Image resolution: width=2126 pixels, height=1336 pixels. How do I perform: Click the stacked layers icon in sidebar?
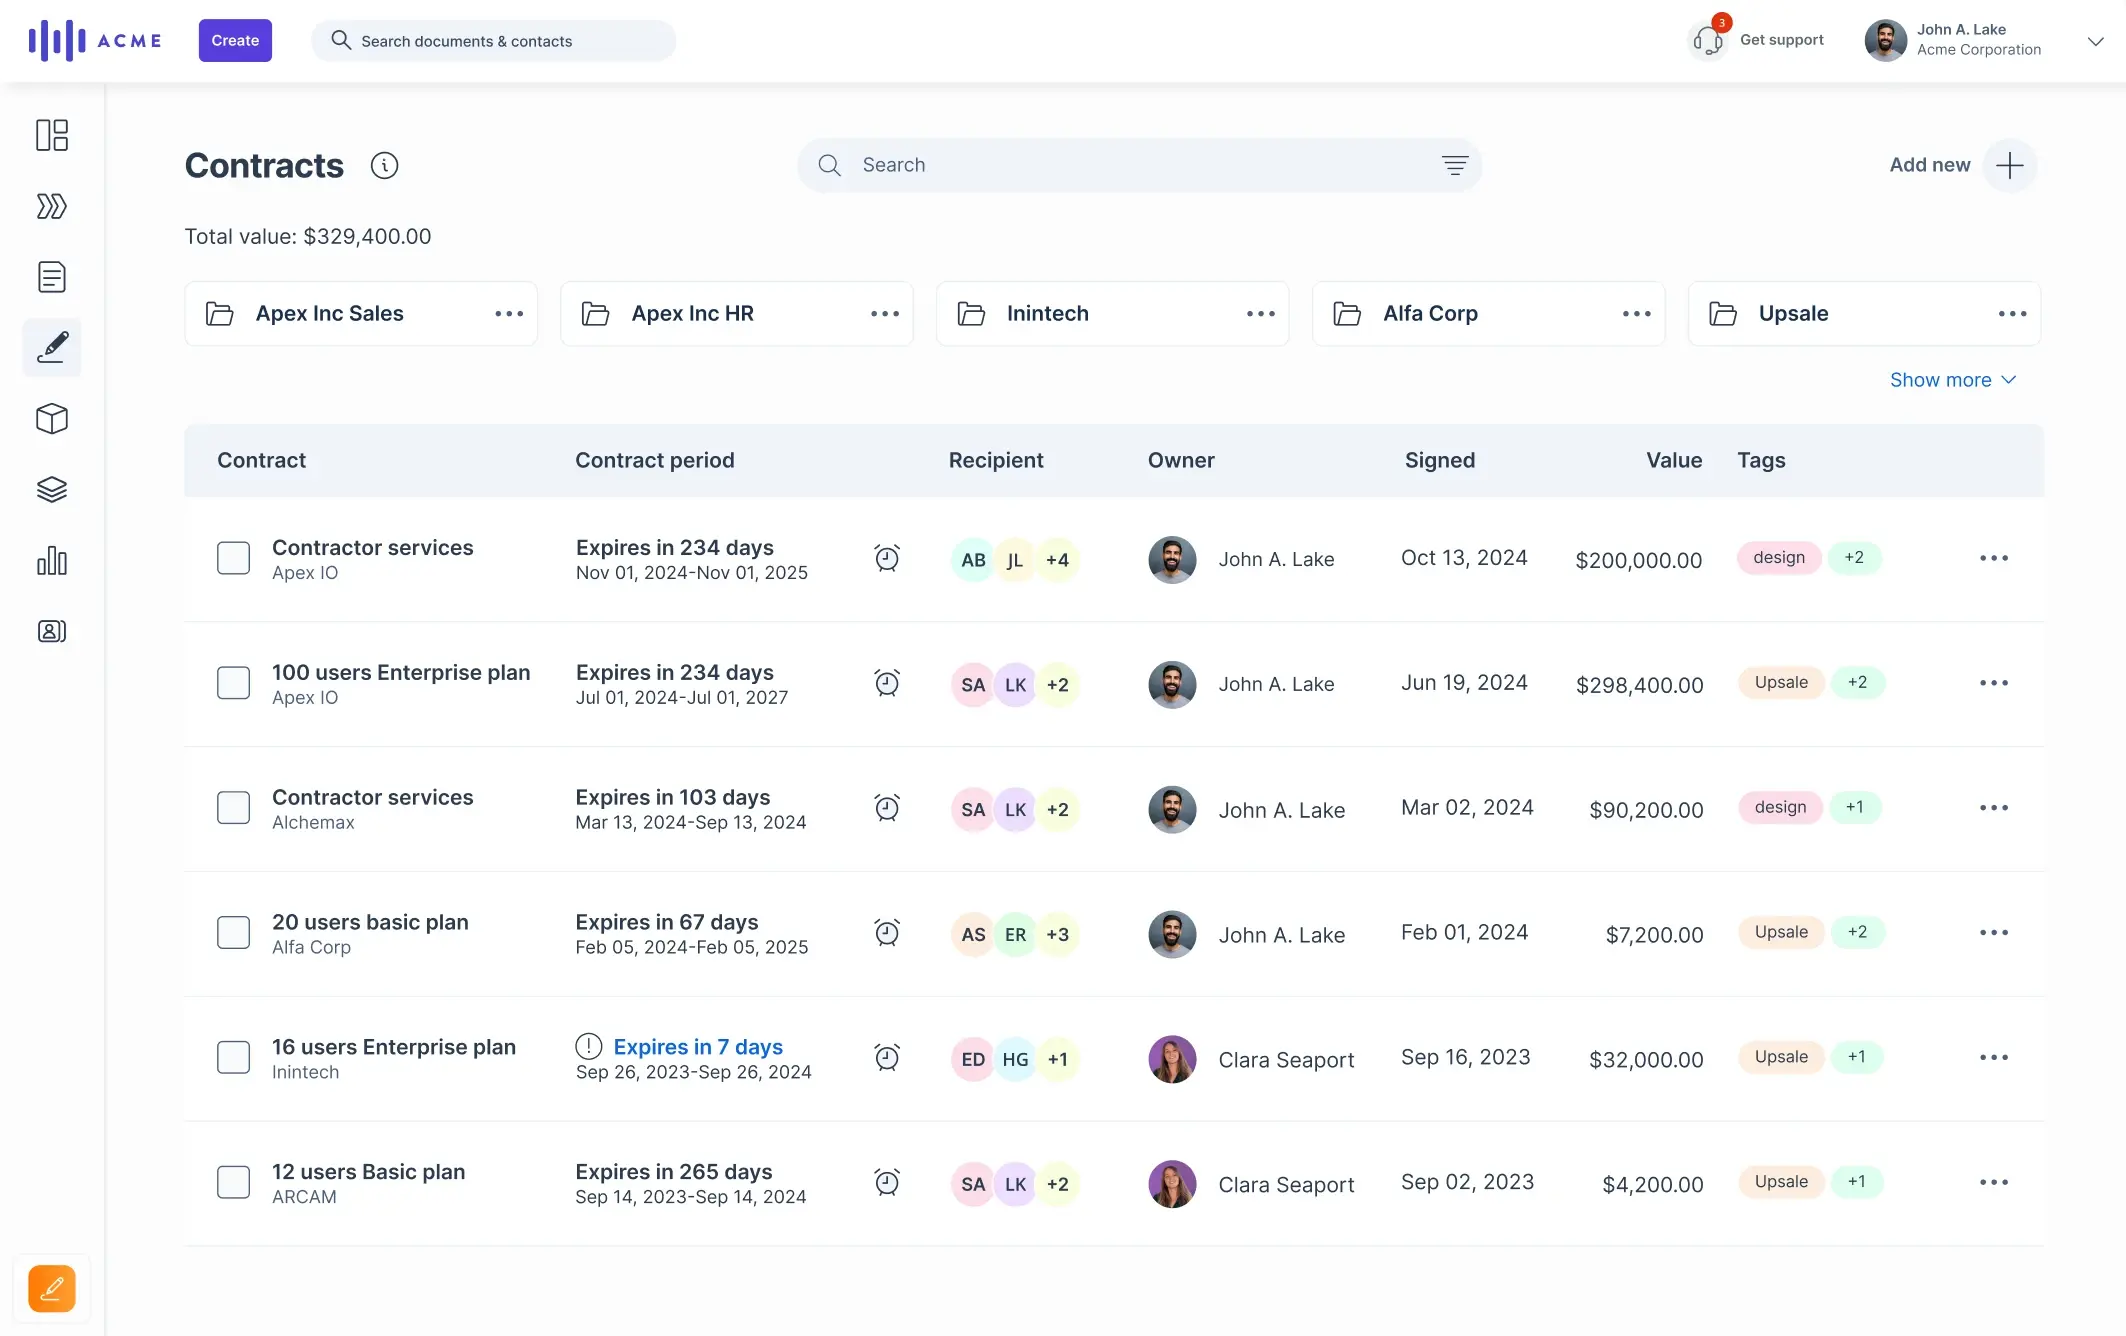[51, 489]
